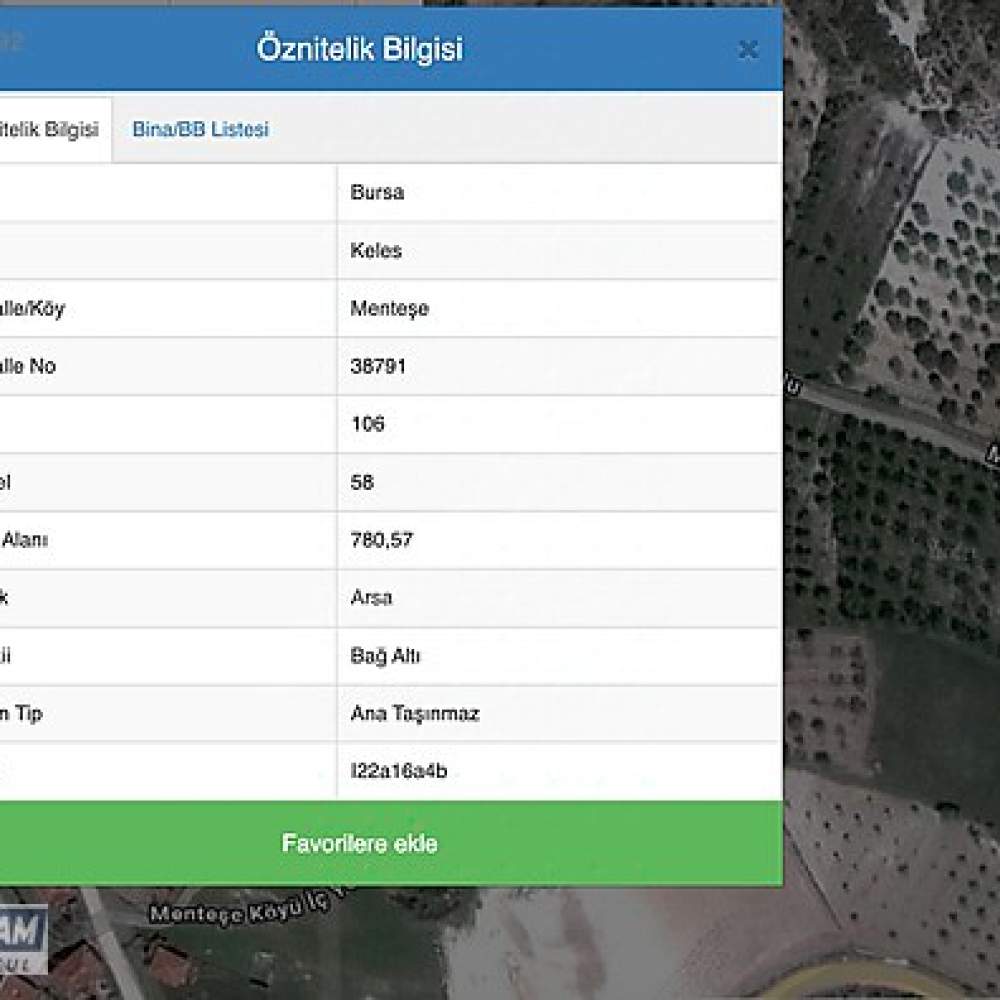
Task: Select the value "Menteşe"
Action: pyautogui.click(x=389, y=309)
